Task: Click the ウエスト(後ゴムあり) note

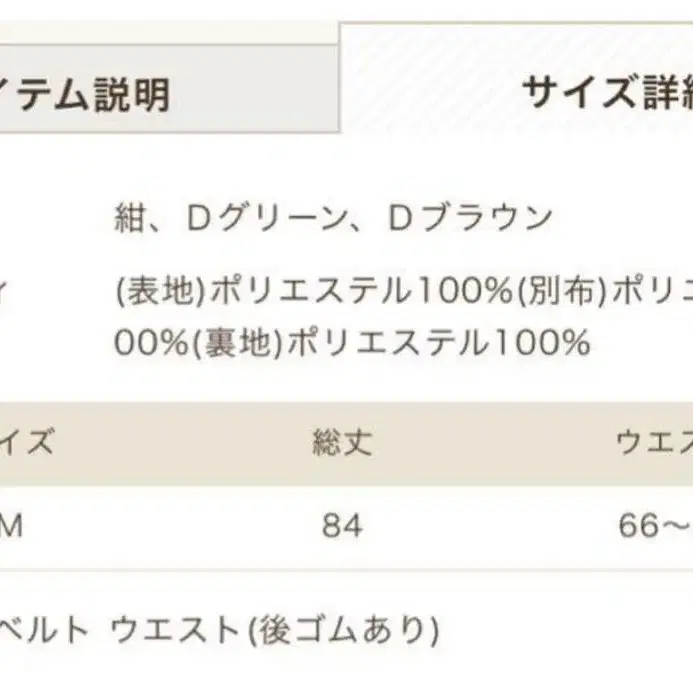Action: click(x=275, y=629)
